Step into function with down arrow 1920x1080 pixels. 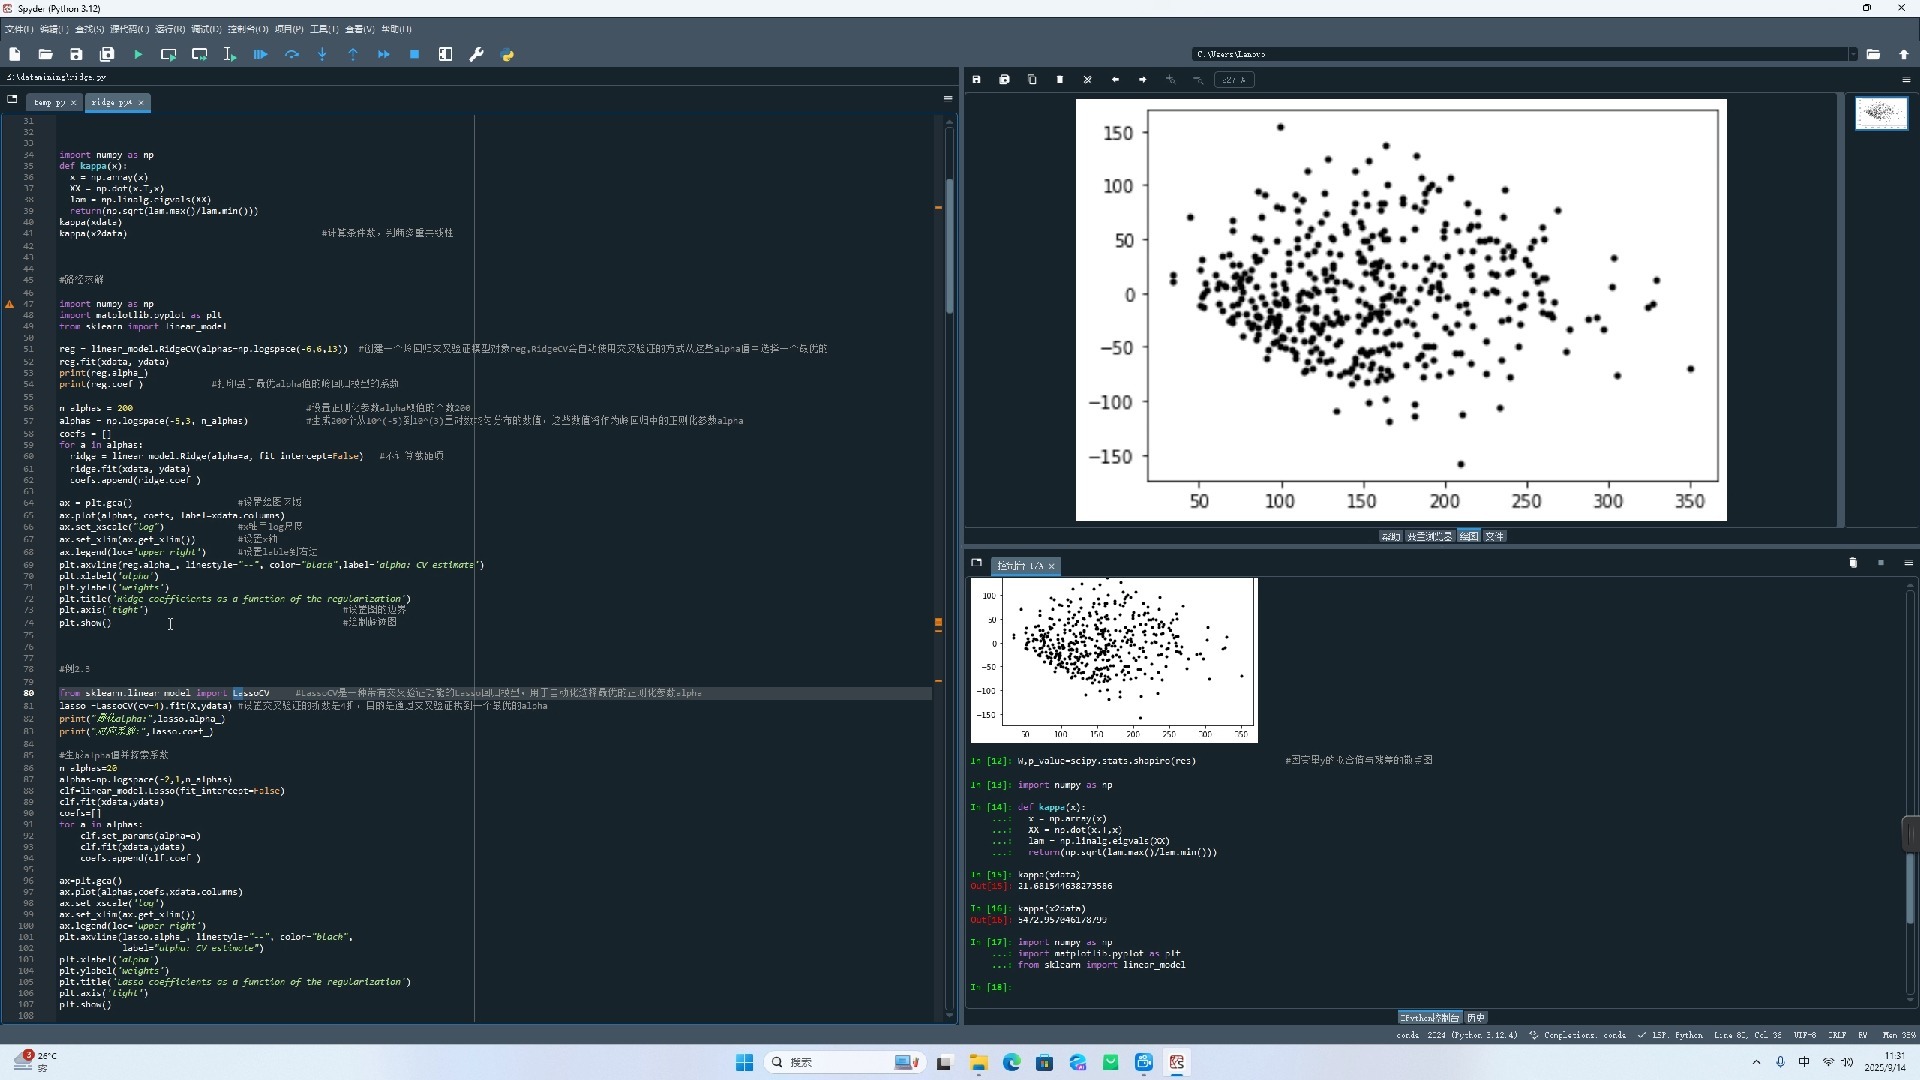pyautogui.click(x=322, y=54)
